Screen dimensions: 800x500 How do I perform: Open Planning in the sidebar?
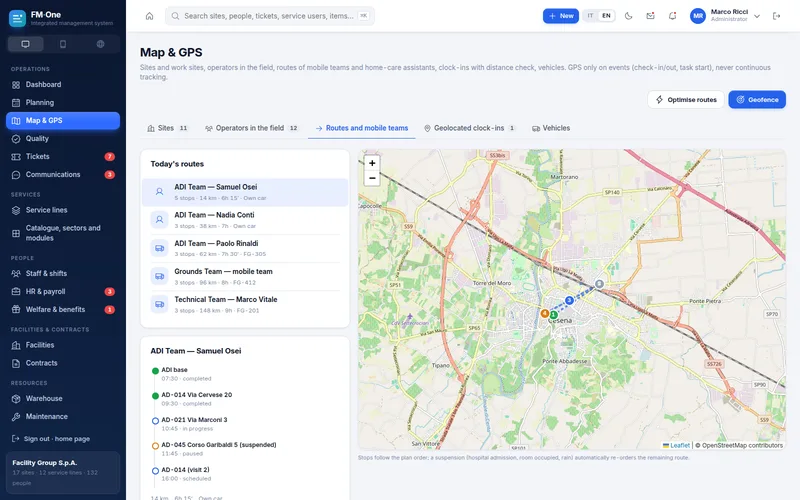[x=63, y=103]
